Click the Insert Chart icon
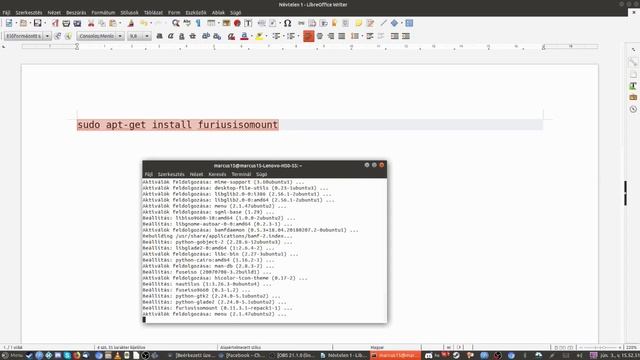The image size is (640, 360). coord(237,23)
